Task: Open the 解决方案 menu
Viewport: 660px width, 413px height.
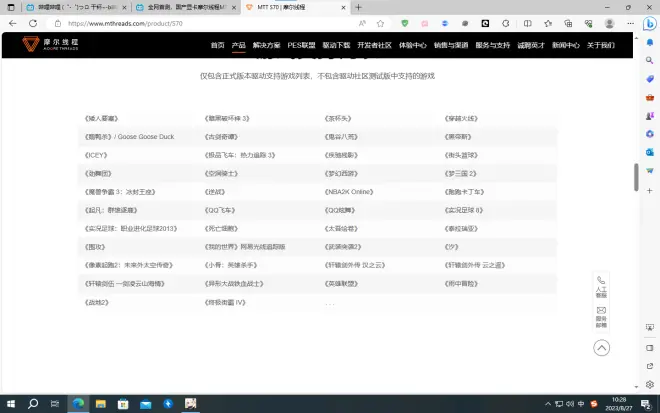Action: pos(266,45)
